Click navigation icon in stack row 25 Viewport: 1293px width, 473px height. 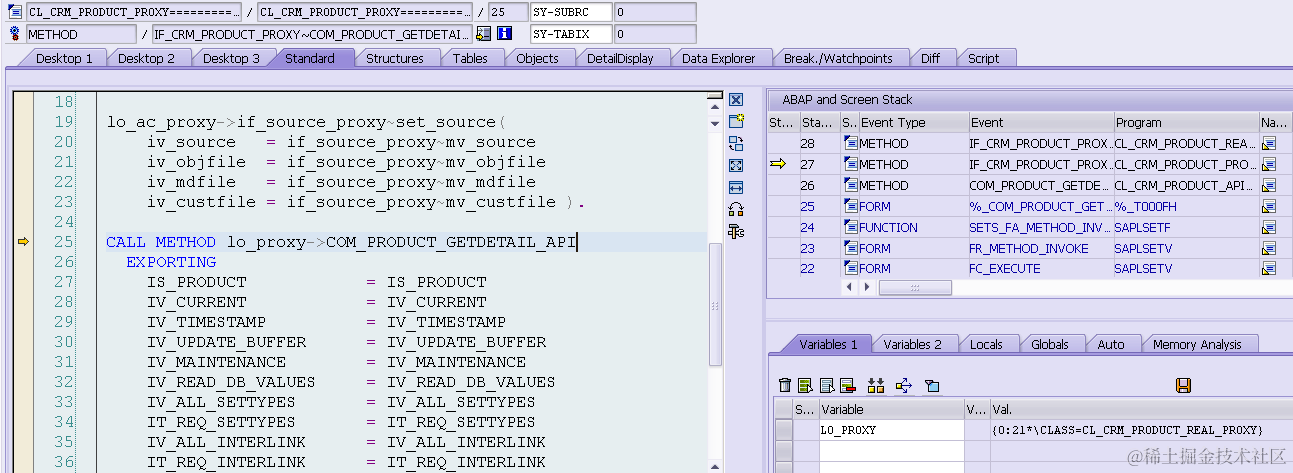click(1269, 207)
